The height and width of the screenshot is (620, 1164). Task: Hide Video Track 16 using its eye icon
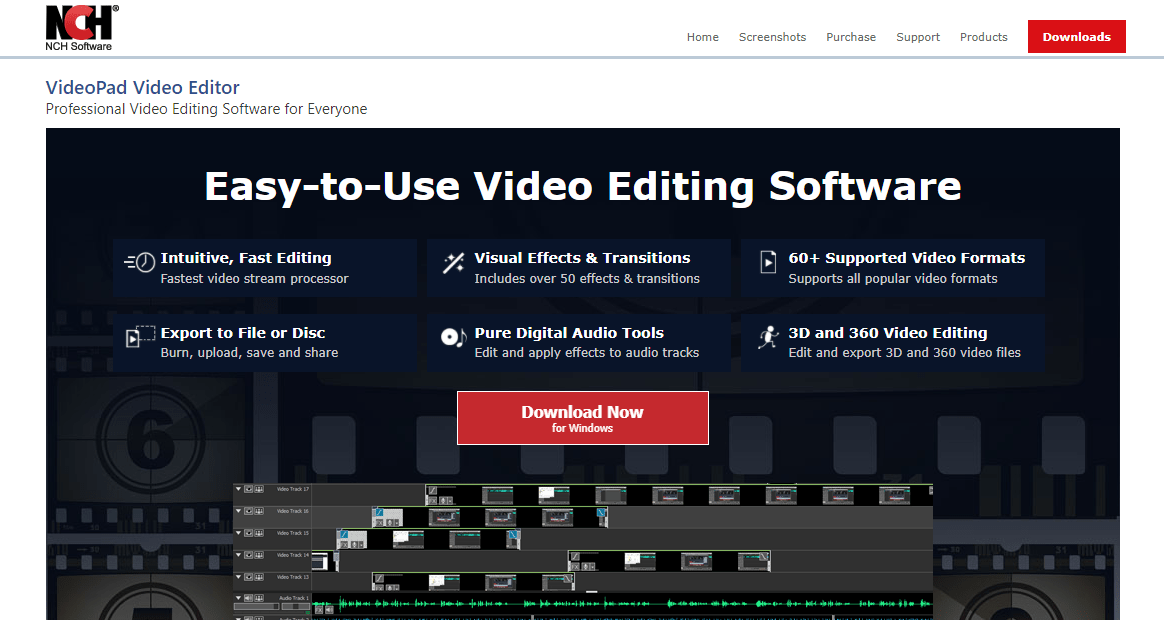click(249, 511)
